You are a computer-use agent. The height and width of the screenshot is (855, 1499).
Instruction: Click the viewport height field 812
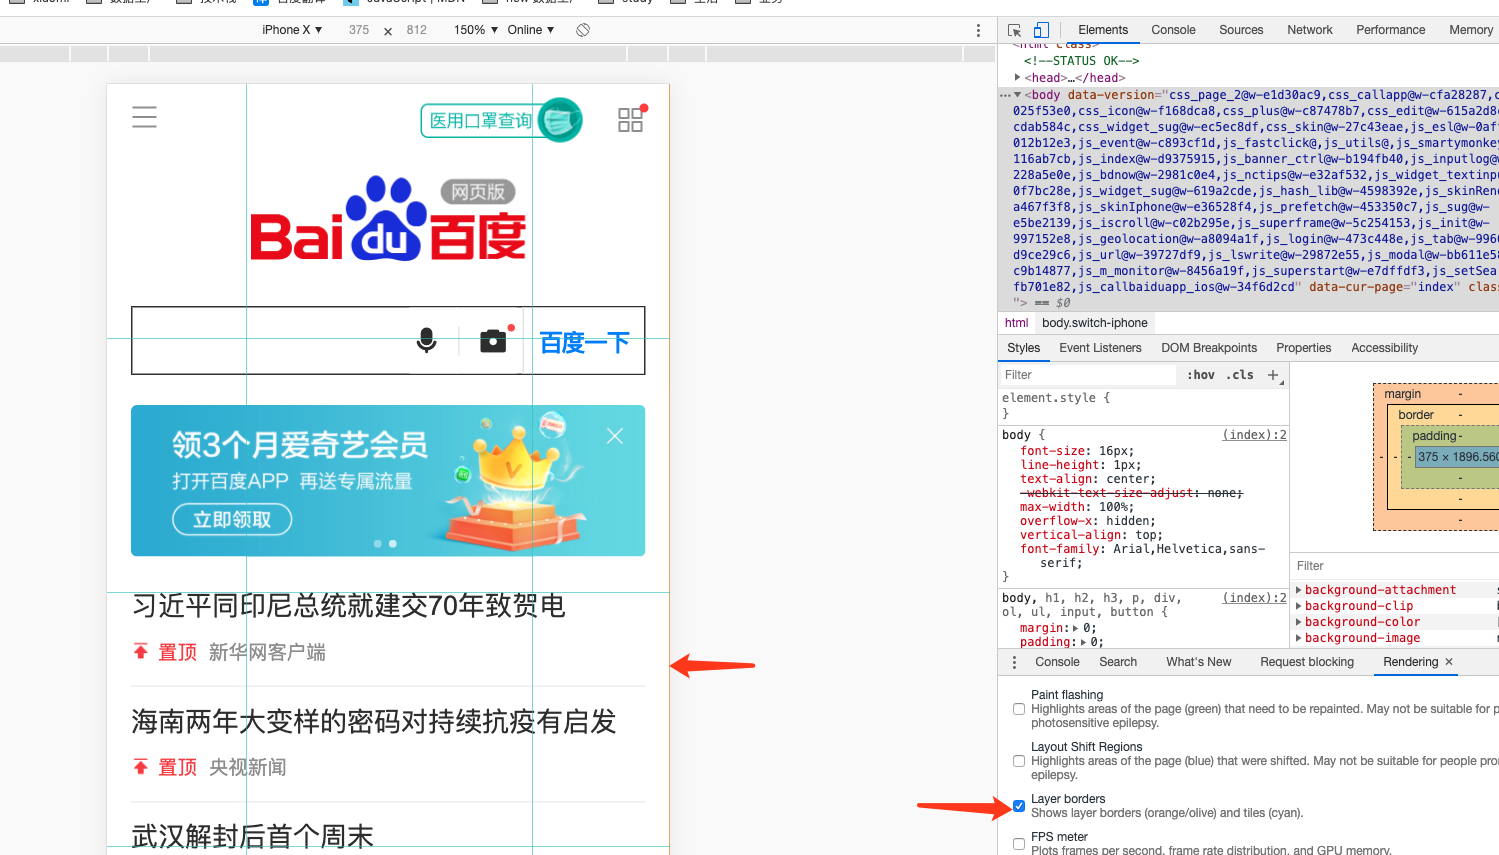[x=417, y=30]
